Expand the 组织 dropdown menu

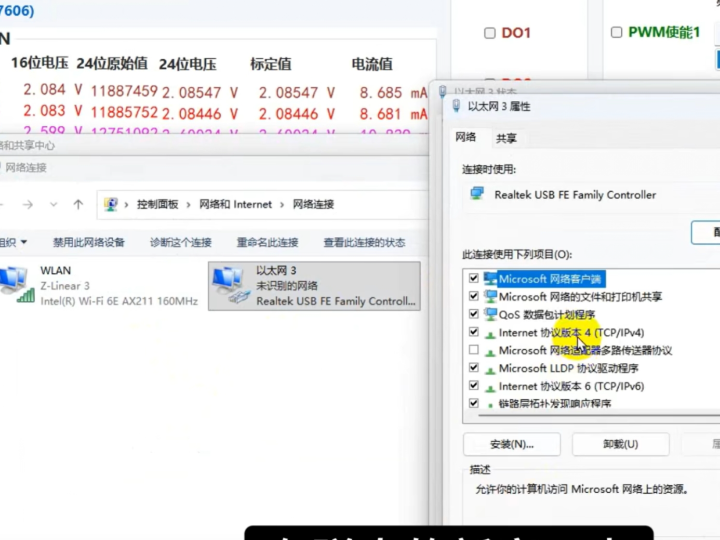click(x=12, y=242)
